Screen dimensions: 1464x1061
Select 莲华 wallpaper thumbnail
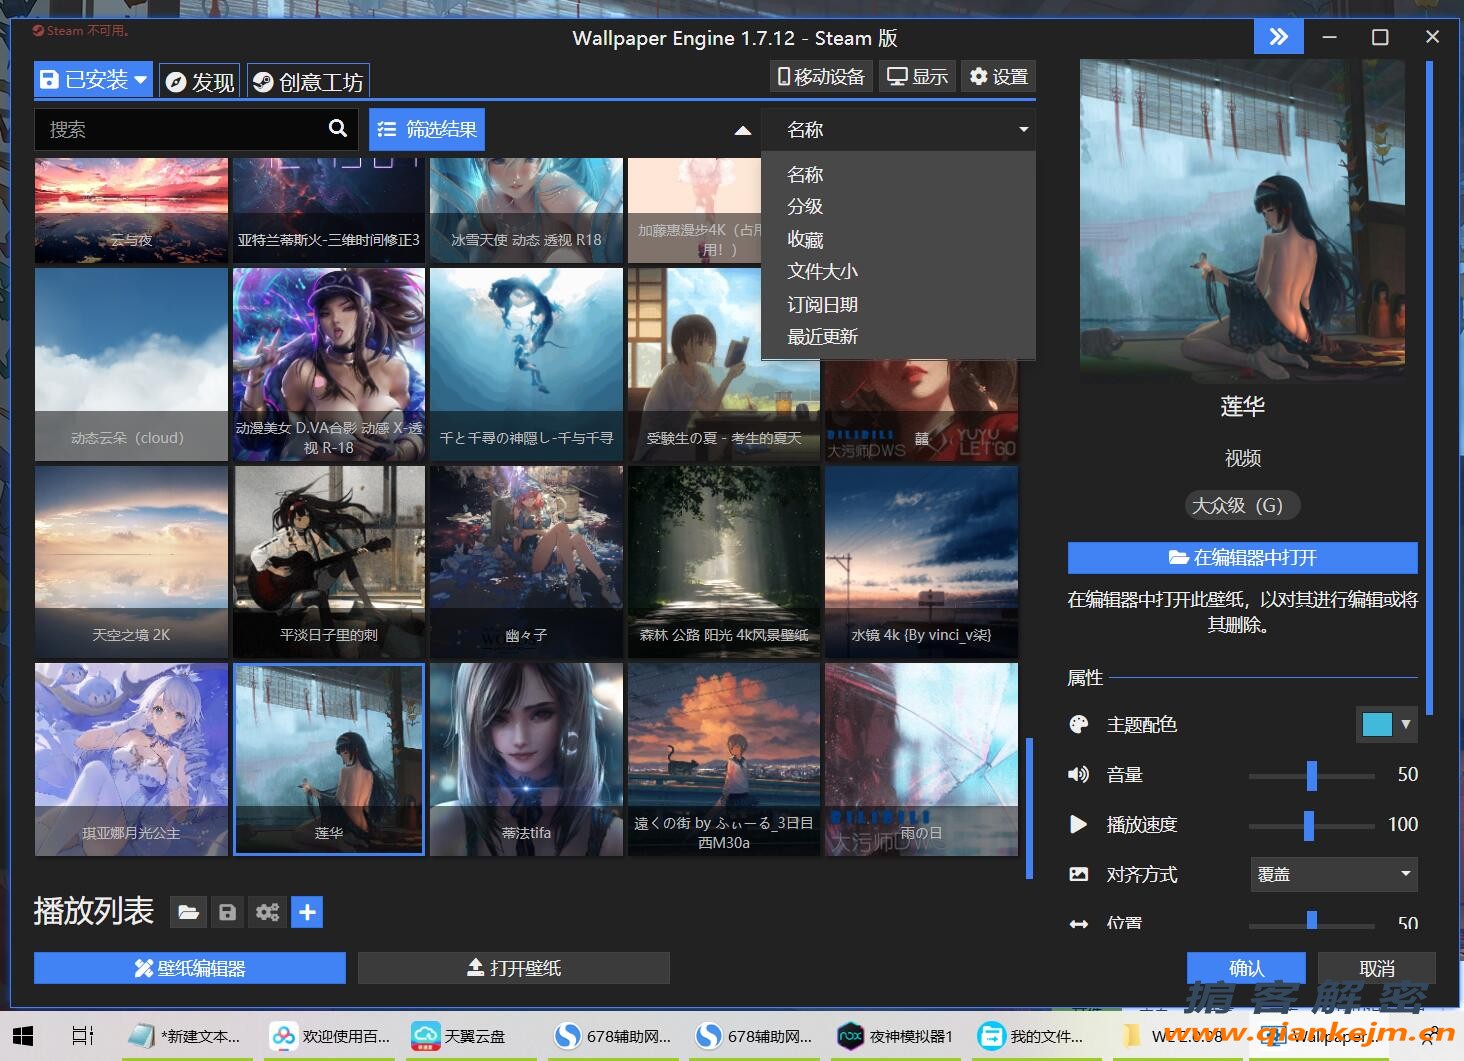point(329,759)
